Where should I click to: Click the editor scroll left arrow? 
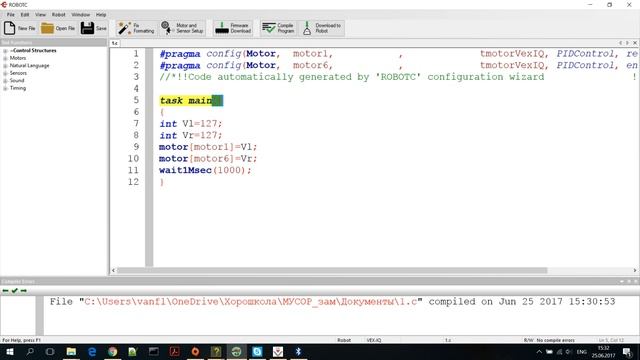(x=113, y=270)
